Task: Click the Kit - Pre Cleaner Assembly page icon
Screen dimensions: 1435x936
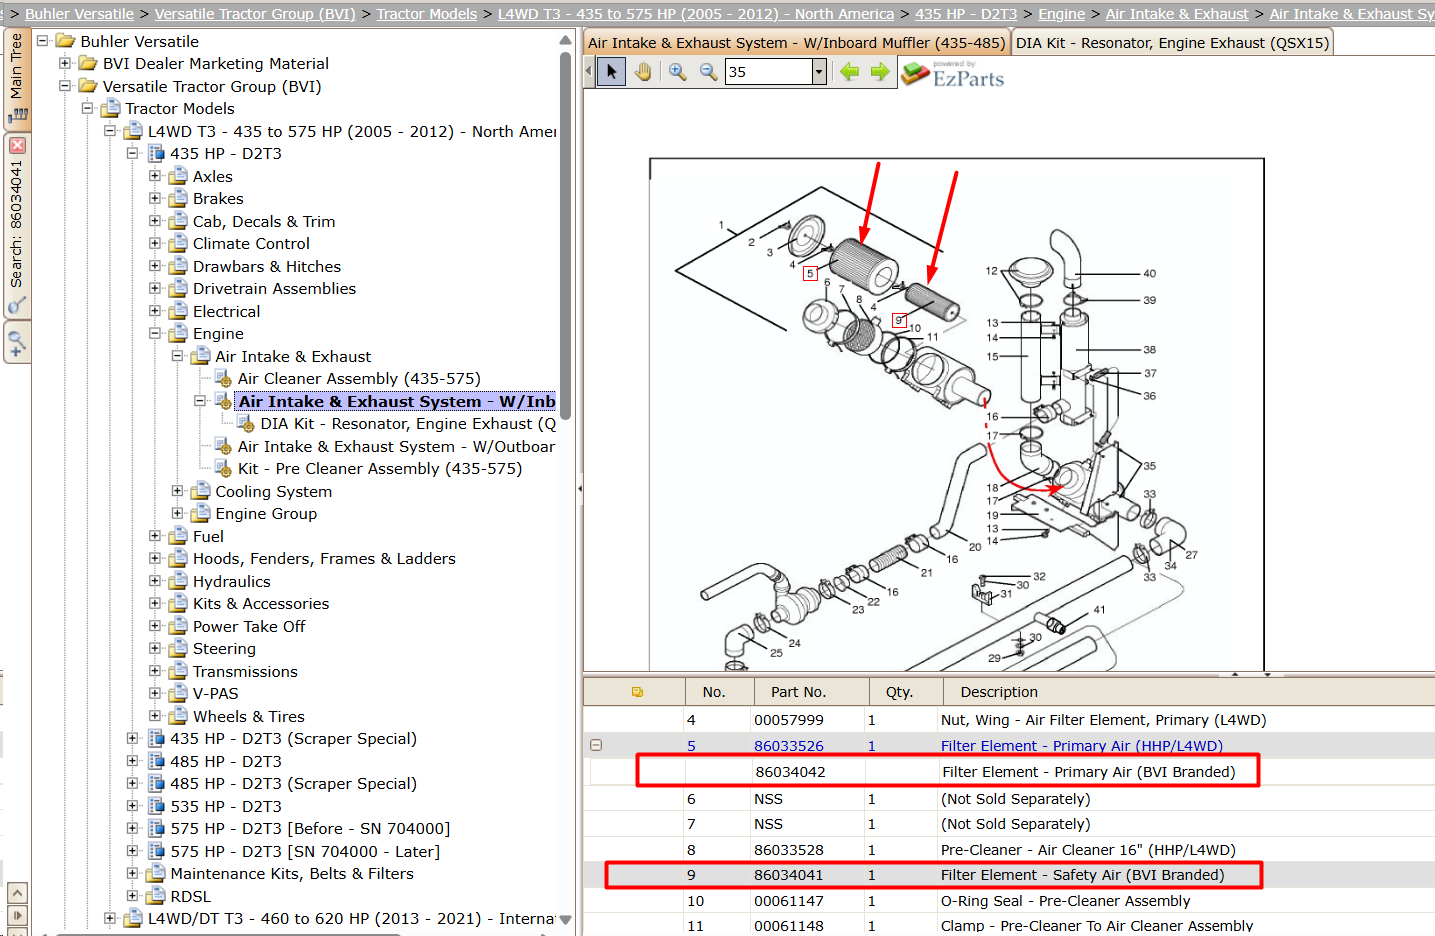Action: [x=224, y=468]
